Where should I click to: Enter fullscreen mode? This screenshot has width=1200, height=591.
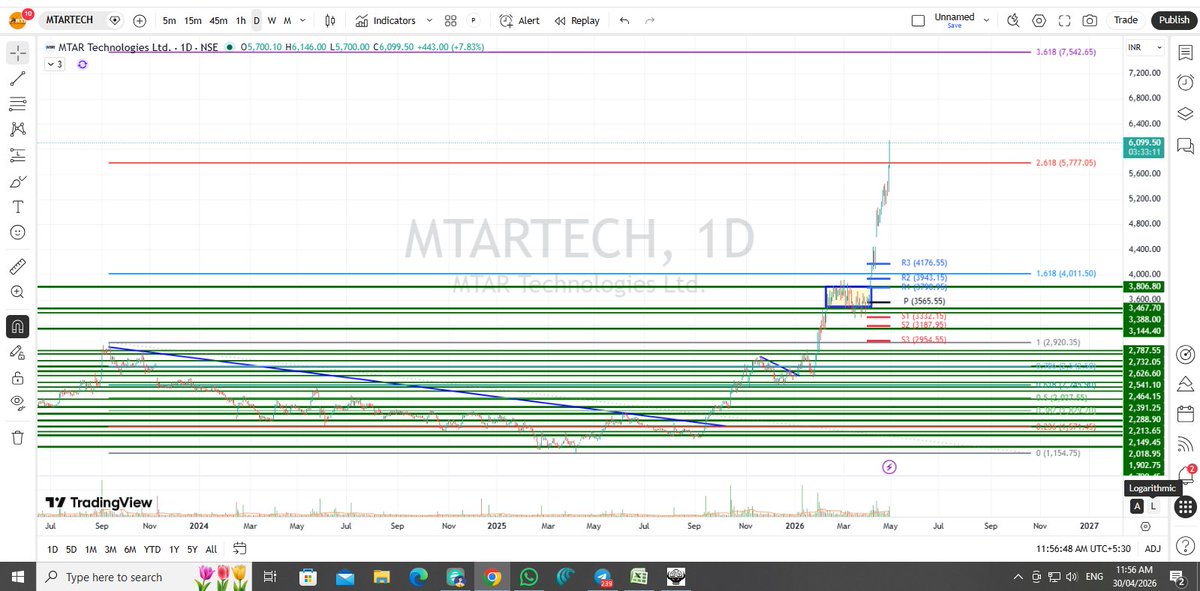(1064, 20)
